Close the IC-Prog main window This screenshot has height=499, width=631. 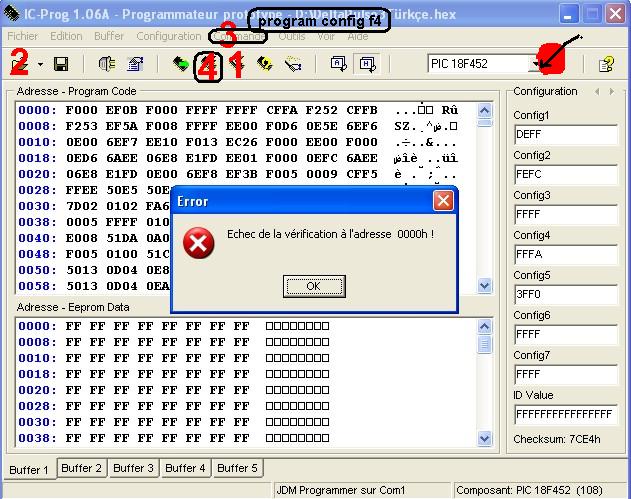click(x=616, y=14)
